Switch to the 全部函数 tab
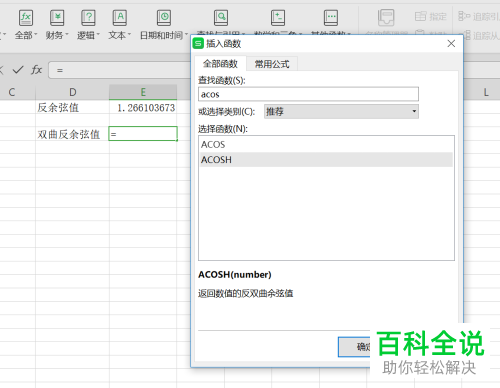The width and height of the screenshot is (500, 388). tap(220, 64)
